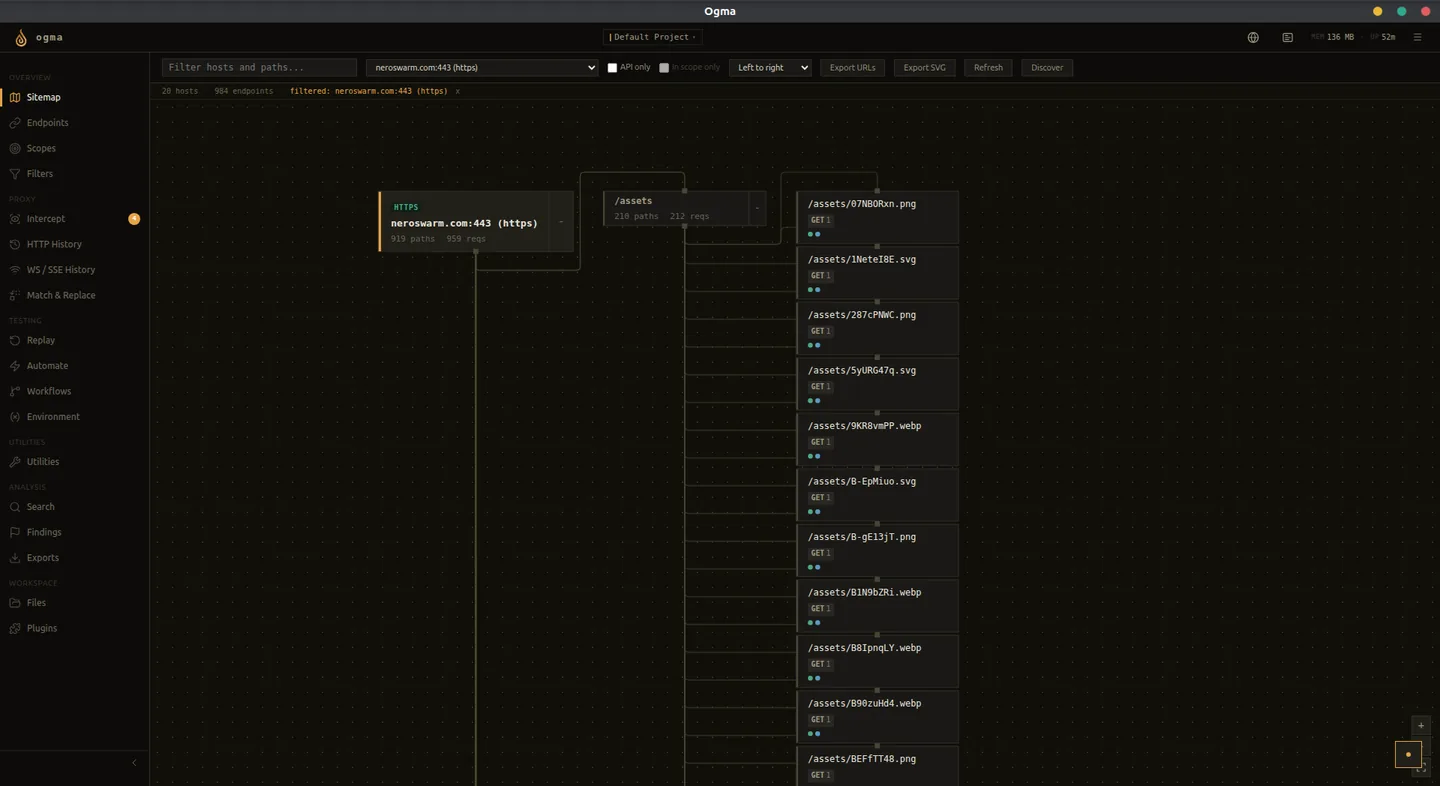The height and width of the screenshot is (786, 1440).
Task: Open the Intercept page
Action: coord(74,219)
